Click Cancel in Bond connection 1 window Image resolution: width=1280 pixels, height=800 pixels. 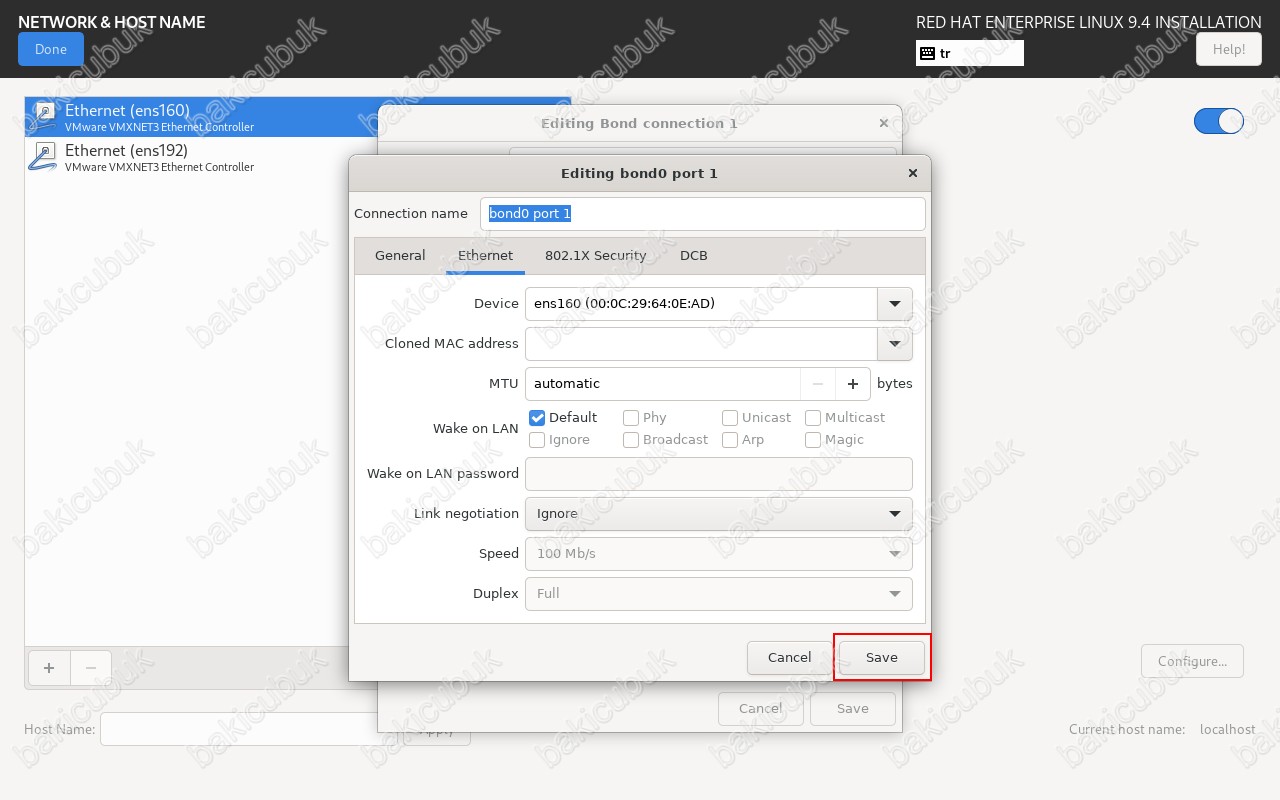pos(761,709)
